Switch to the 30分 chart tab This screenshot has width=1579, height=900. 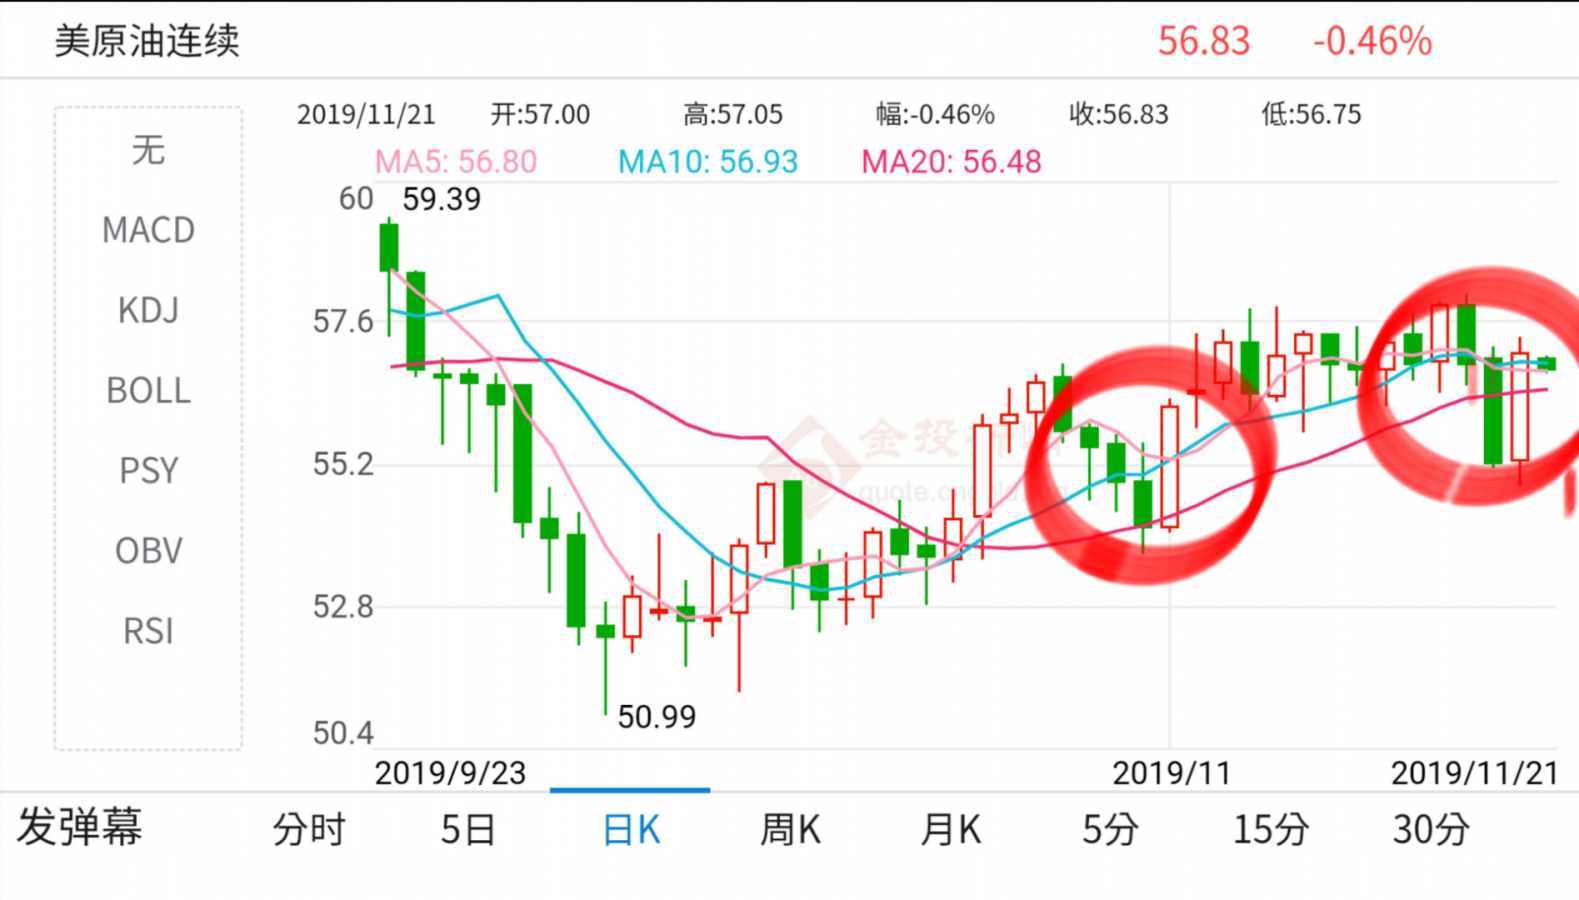(x=1431, y=829)
